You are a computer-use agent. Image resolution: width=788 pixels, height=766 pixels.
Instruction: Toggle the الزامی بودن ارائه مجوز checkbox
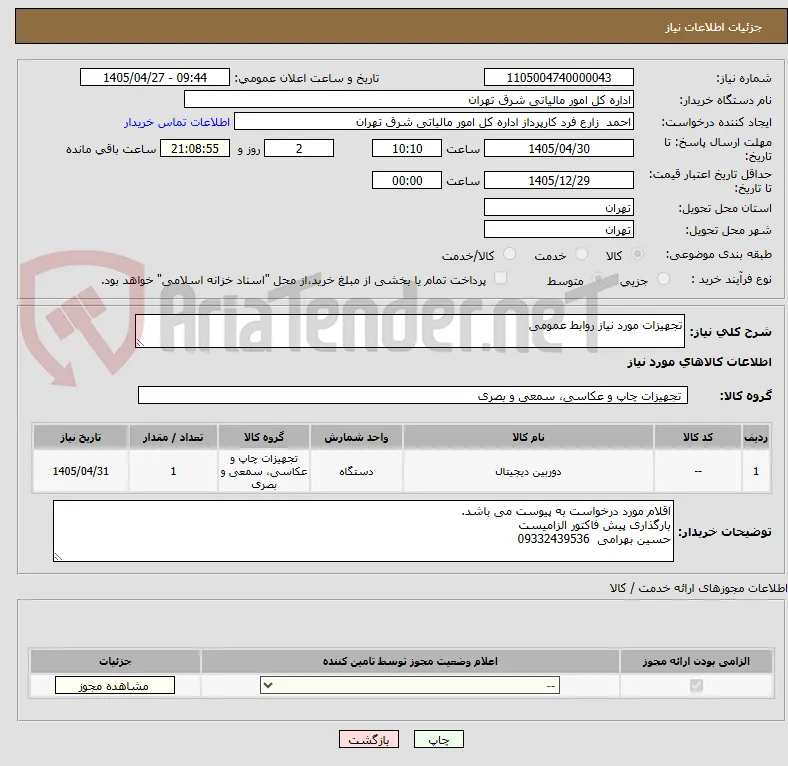coord(696,686)
